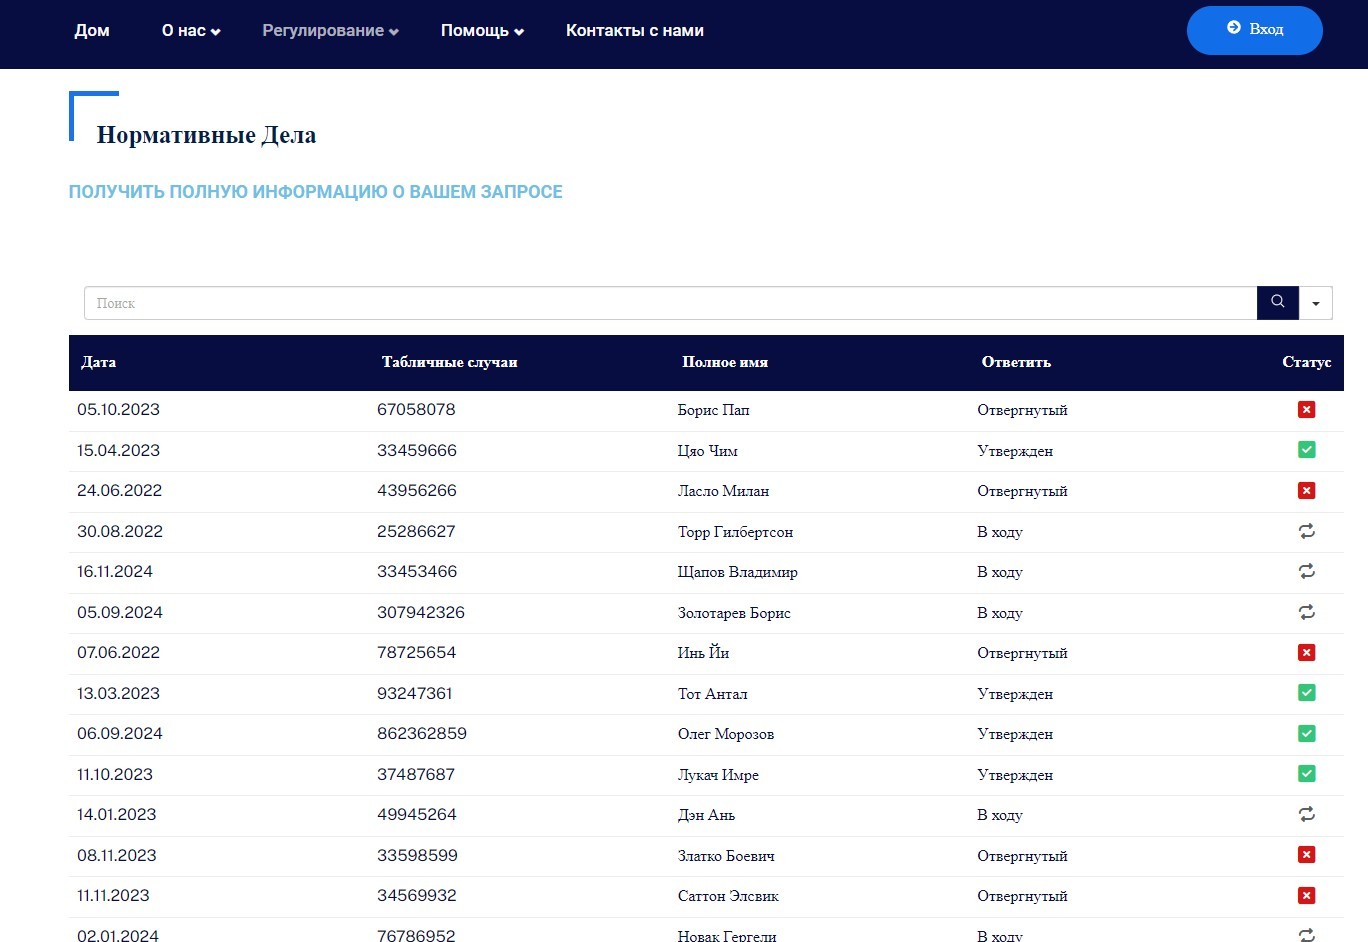Open the search options dropdown arrow
This screenshot has height=942, width=1368.
tap(1316, 303)
